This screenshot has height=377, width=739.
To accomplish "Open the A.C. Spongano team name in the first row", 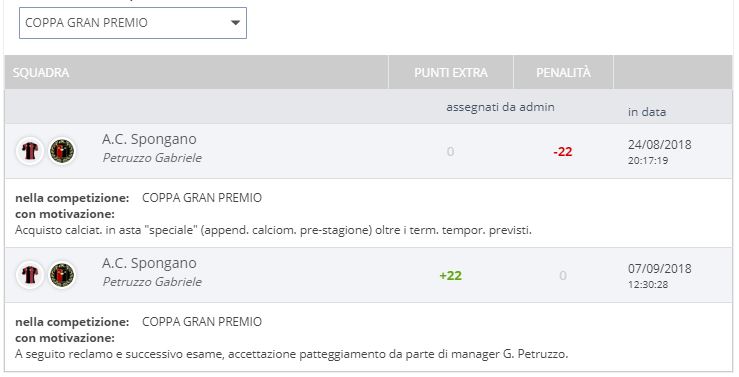I will (x=149, y=139).
